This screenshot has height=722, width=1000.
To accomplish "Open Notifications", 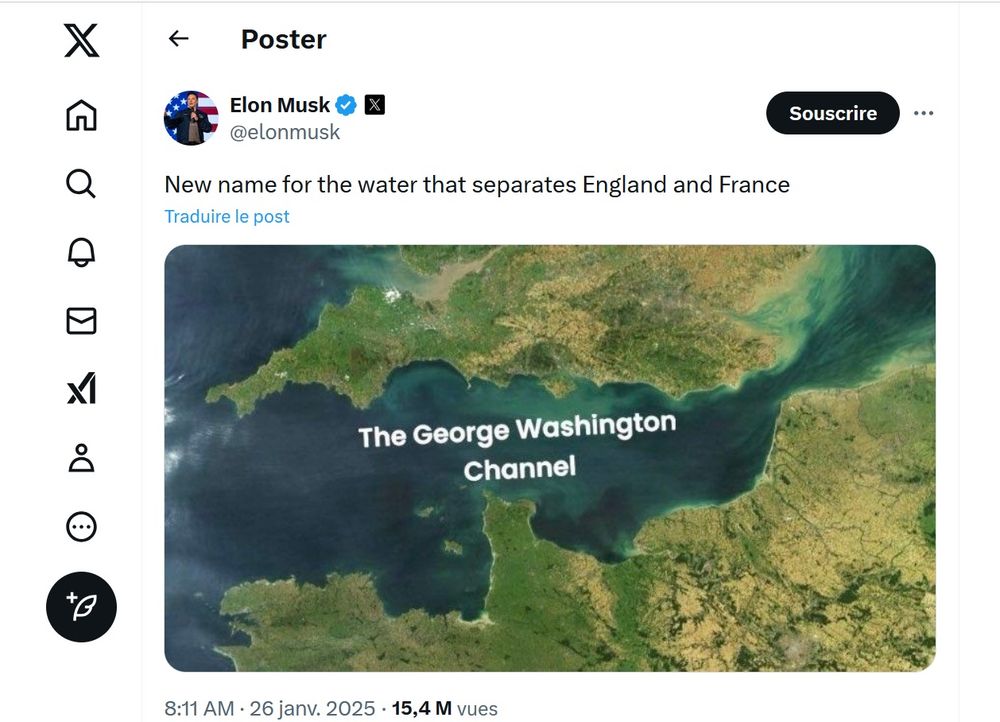I will click(x=80, y=253).
